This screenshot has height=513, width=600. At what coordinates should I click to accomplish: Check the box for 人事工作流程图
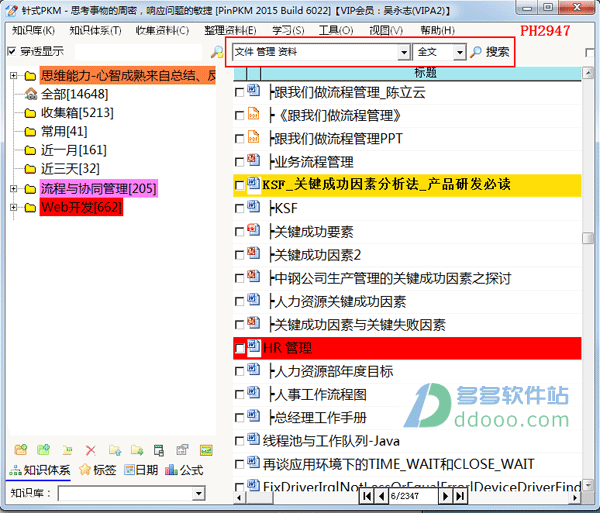[239, 394]
